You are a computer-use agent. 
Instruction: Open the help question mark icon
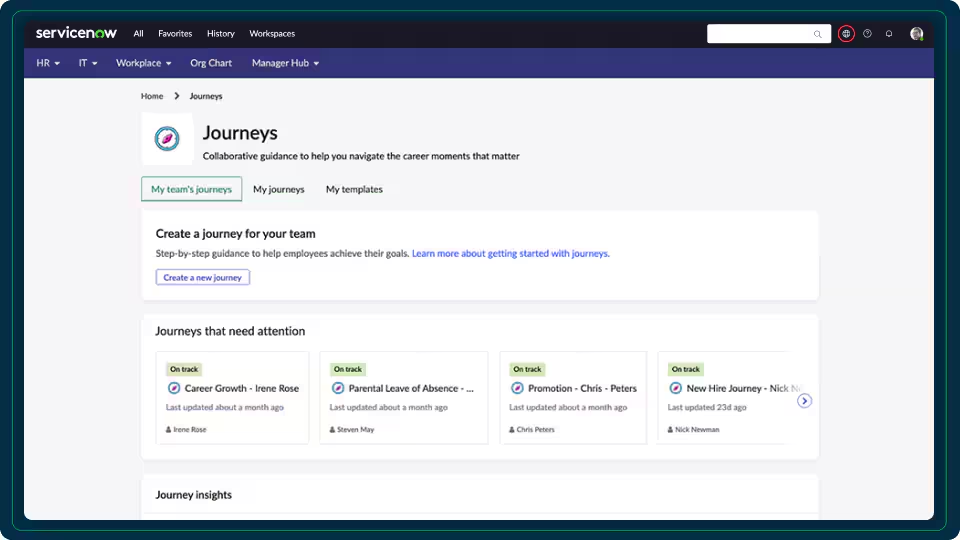pos(868,34)
